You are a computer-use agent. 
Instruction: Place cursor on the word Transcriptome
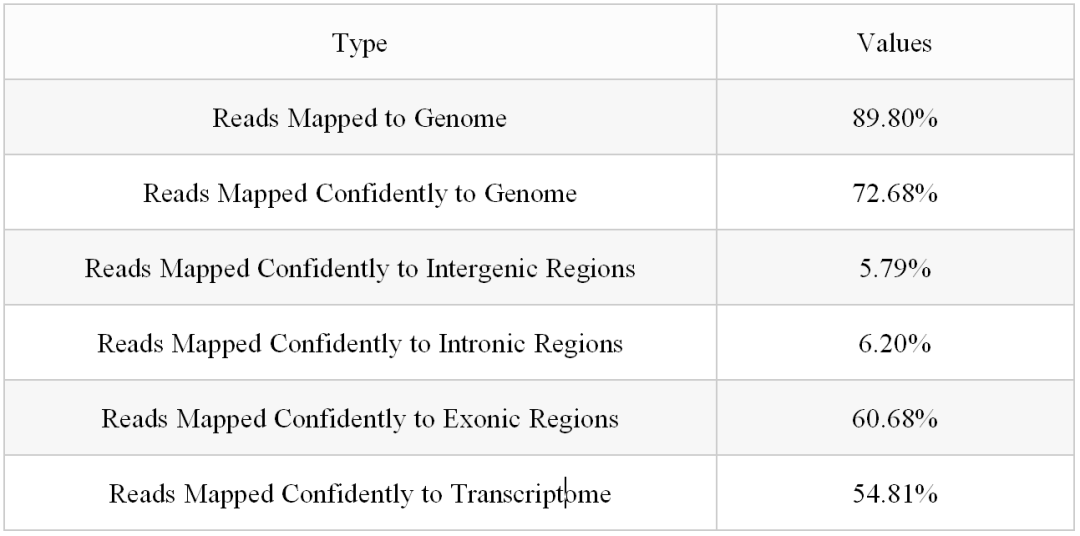click(x=530, y=493)
